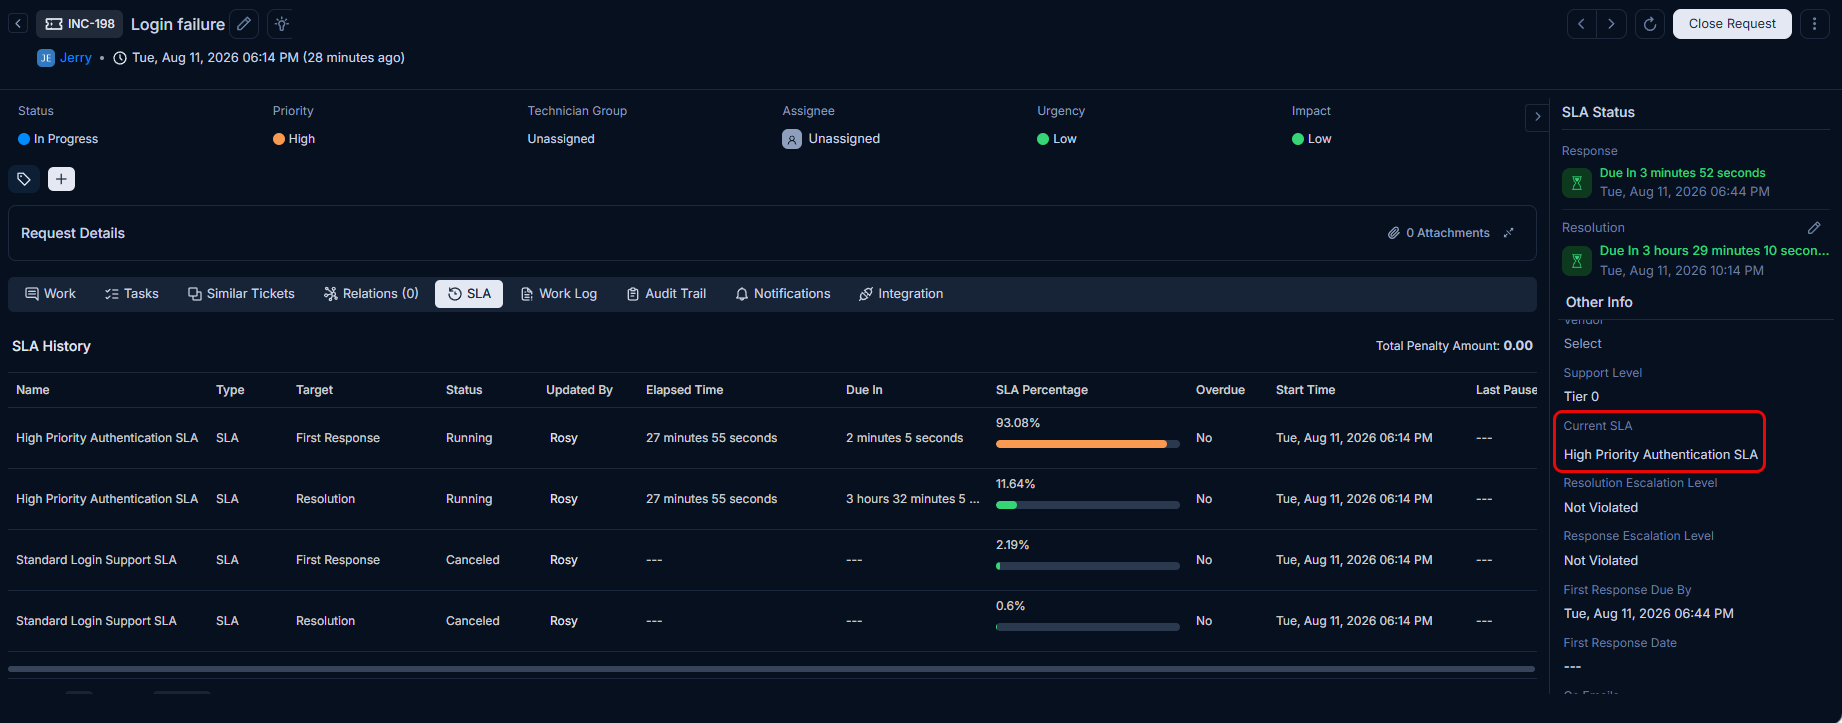Change the High priority value
Image resolution: width=1842 pixels, height=723 pixels.
click(294, 139)
